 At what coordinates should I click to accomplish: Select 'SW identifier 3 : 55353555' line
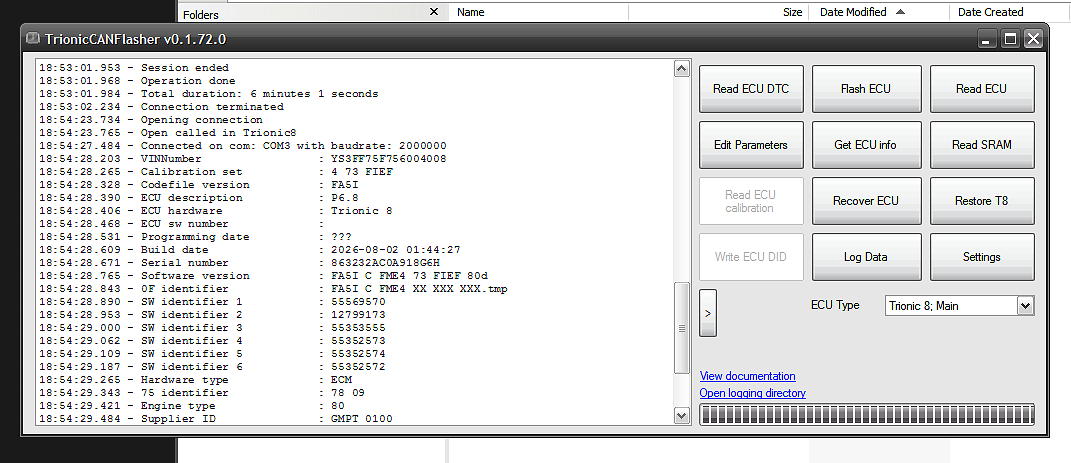(x=212, y=328)
